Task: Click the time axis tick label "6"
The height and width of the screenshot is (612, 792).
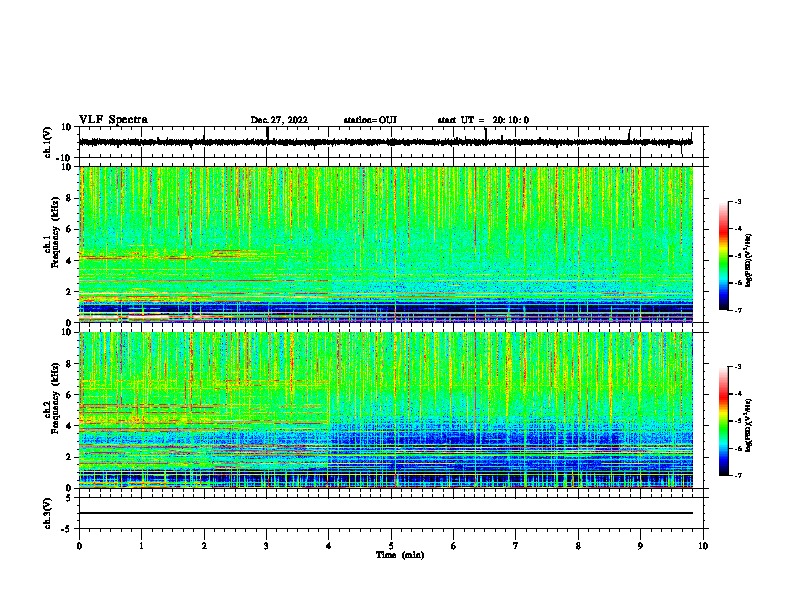Action: coord(454,546)
